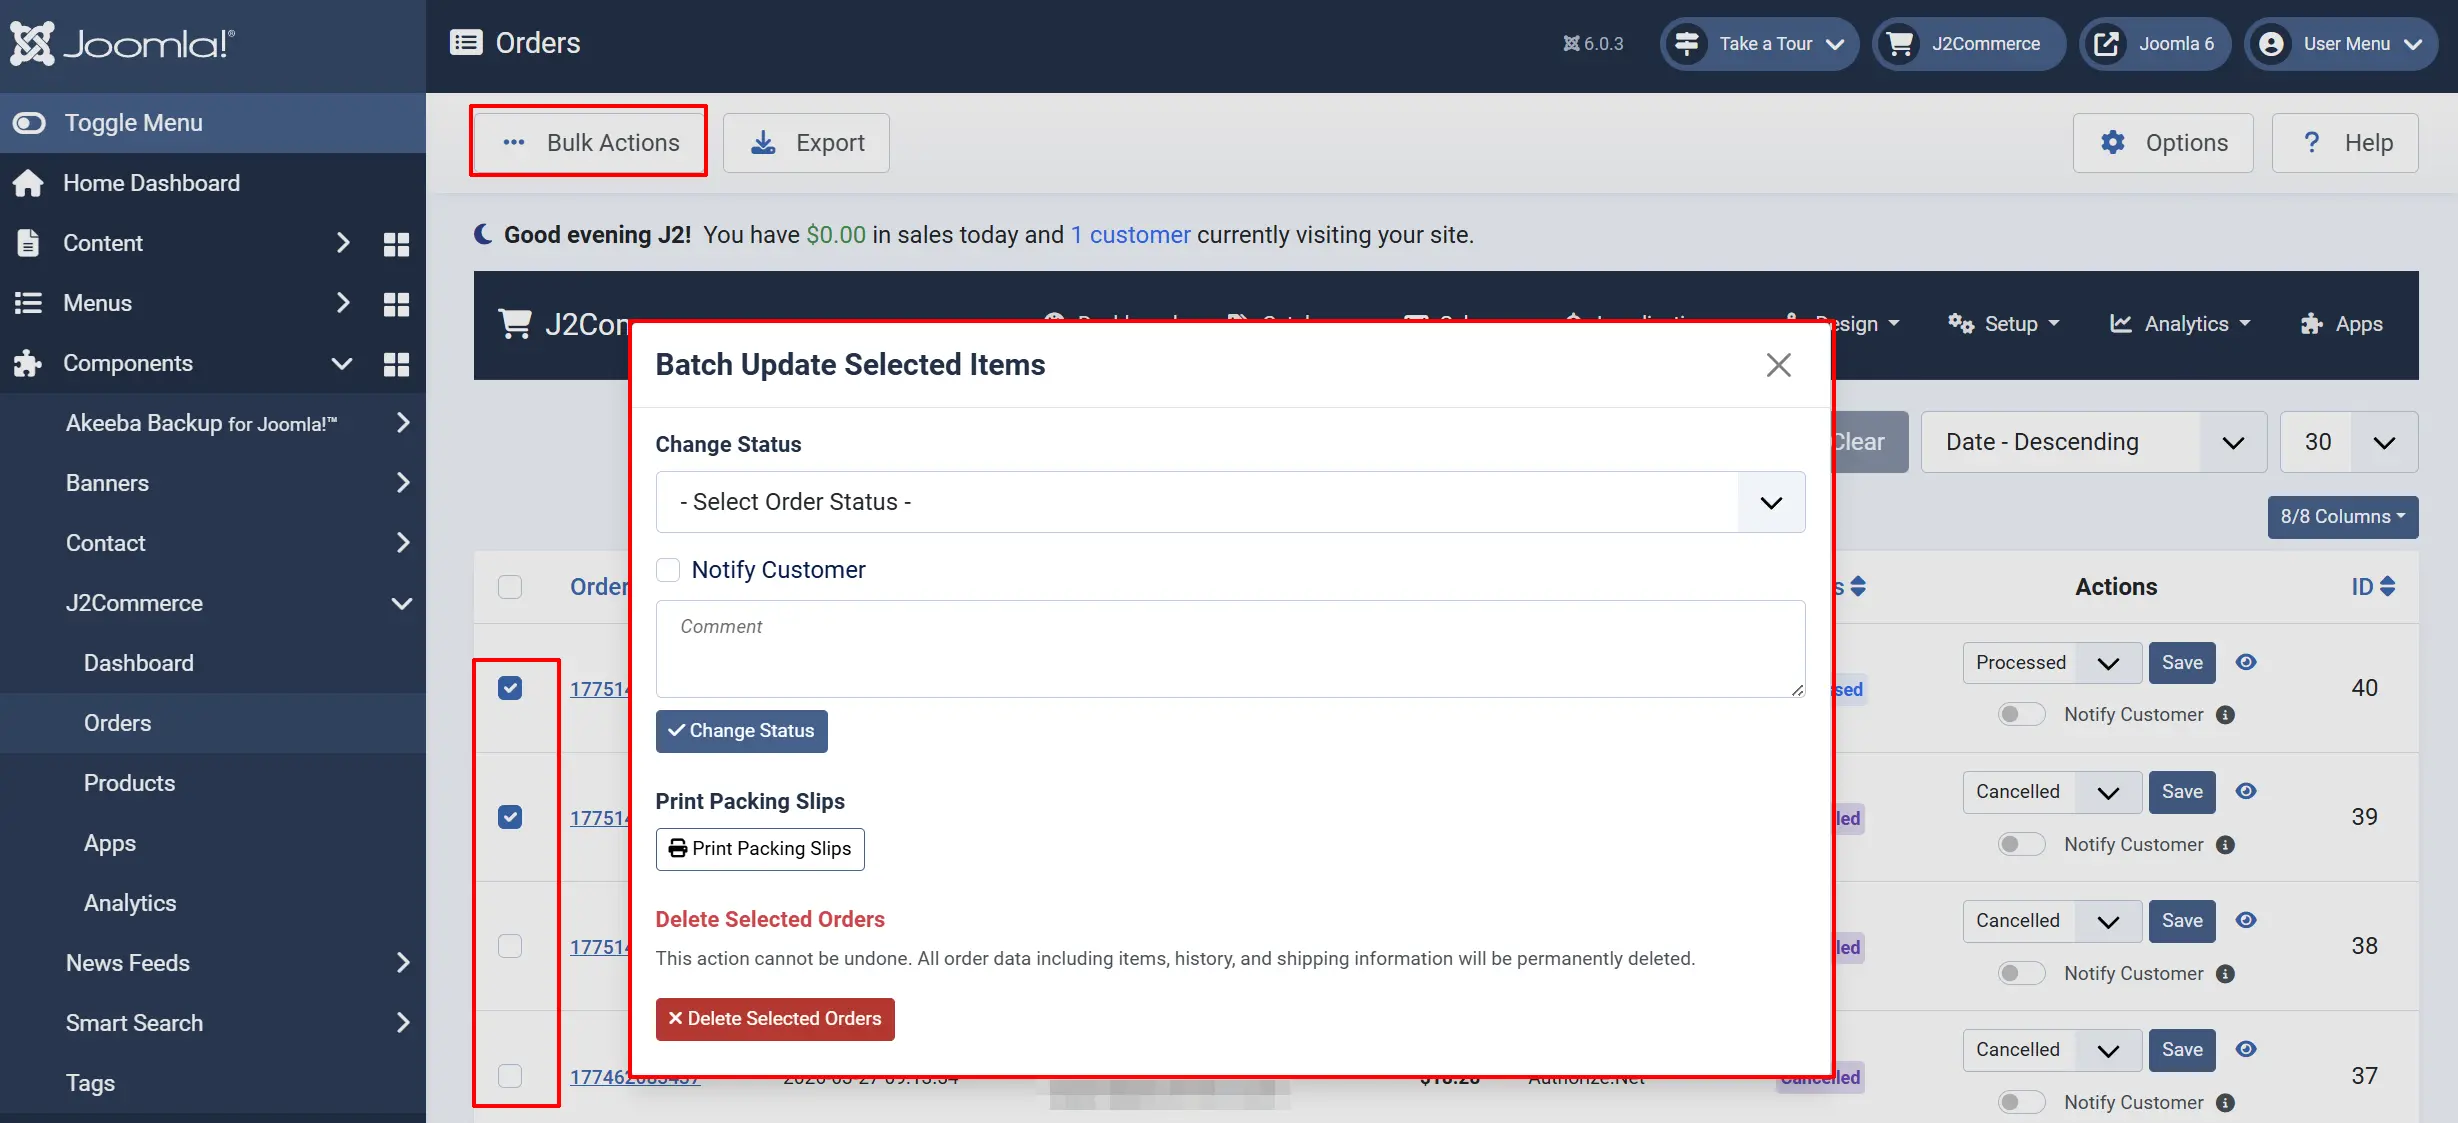Open Analytics menu in J2Commerce toolbar
This screenshot has width=2458, height=1123.
pos(2181,324)
